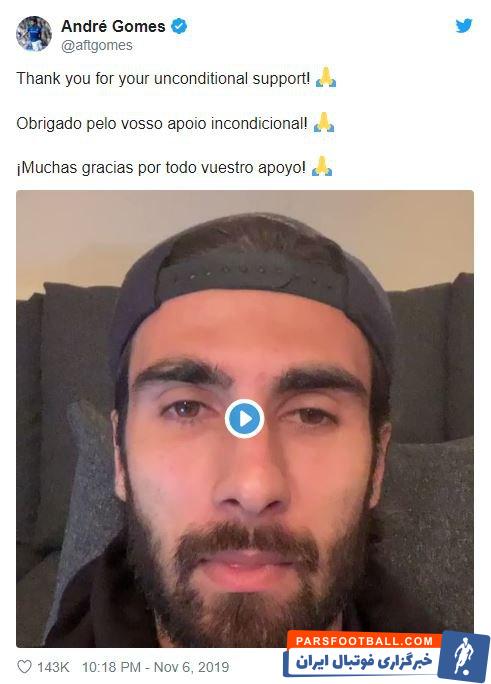
Task: Click the Persian text in the watermark banner
Action: (365, 662)
